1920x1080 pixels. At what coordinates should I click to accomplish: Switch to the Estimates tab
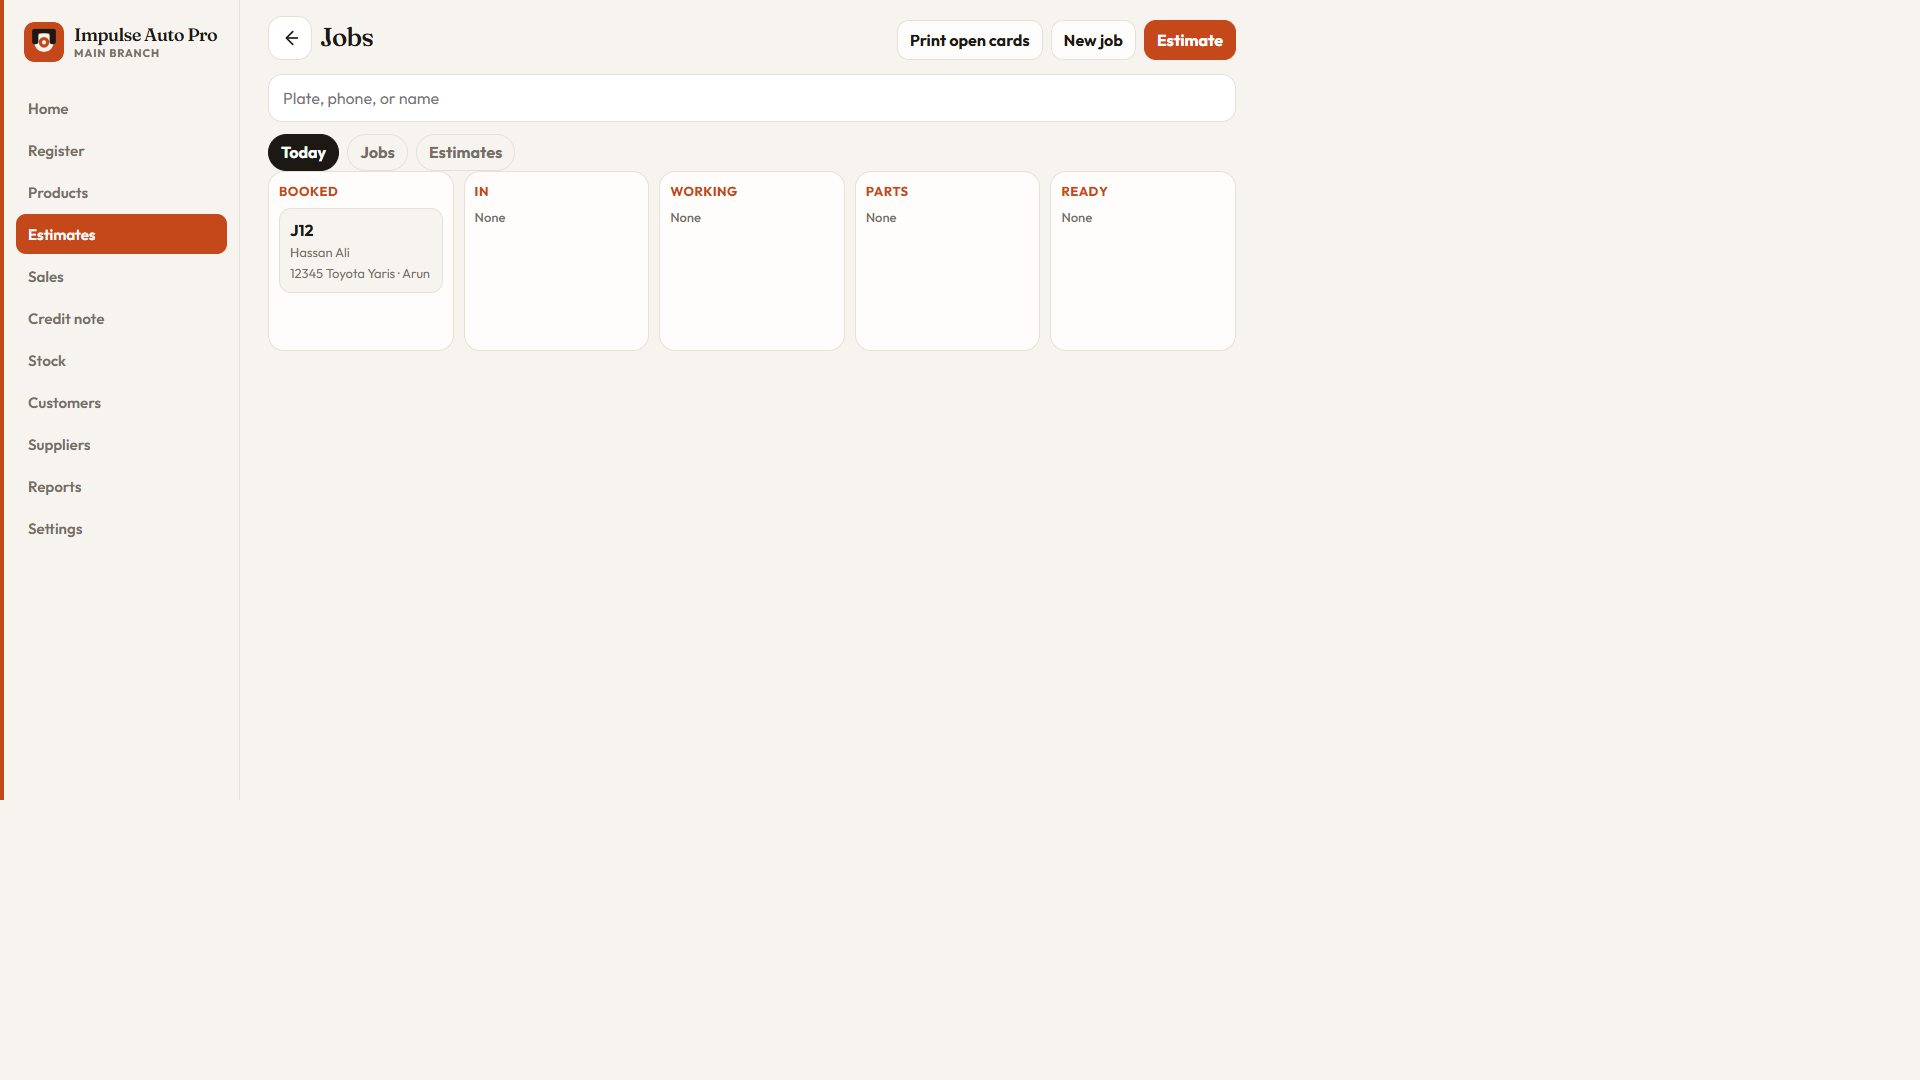point(465,152)
